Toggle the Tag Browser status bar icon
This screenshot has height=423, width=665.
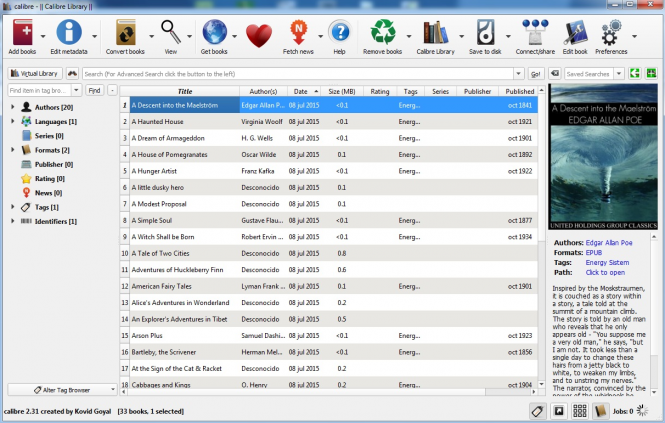pyautogui.click(x=537, y=411)
